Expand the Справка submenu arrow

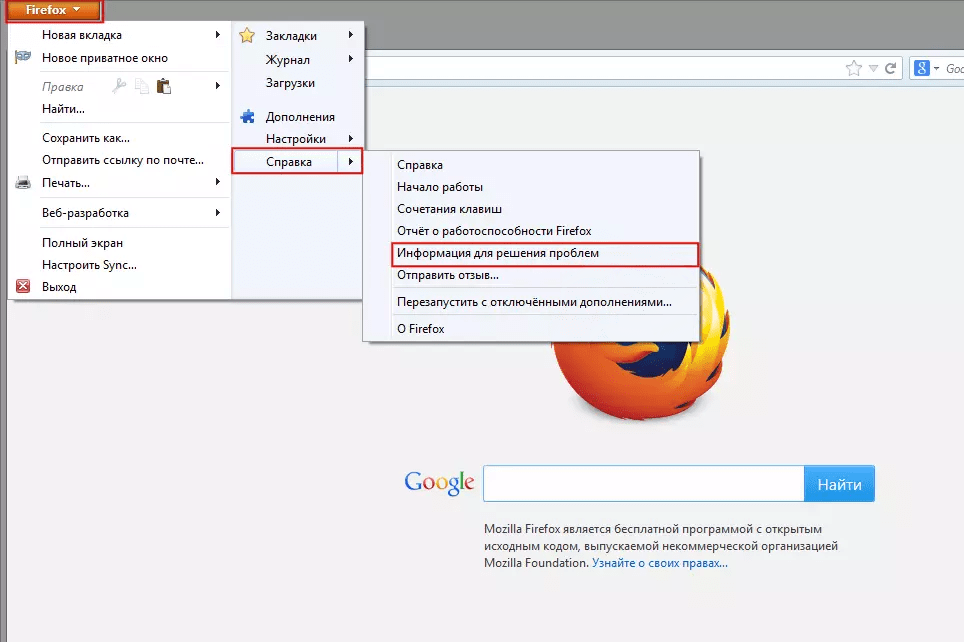[x=350, y=161]
